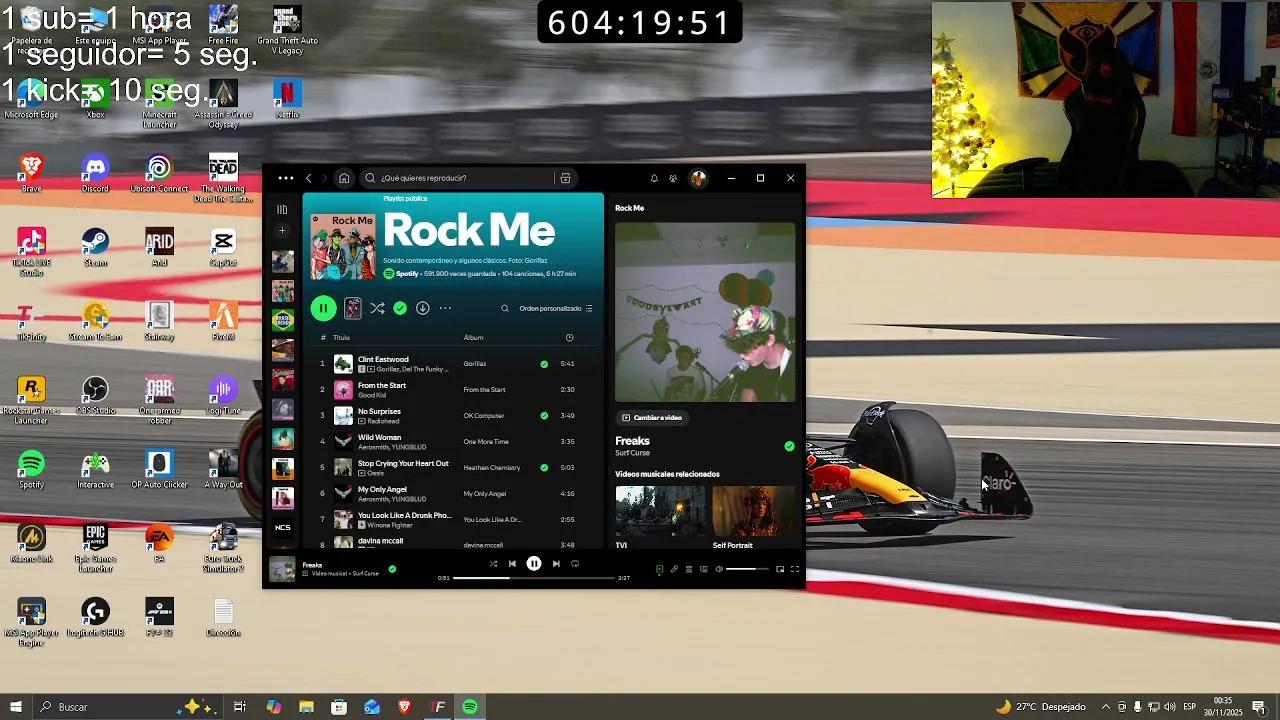Viewport: 1280px width, 720px height.
Task: Click Cambiar a video button
Action: 652,418
